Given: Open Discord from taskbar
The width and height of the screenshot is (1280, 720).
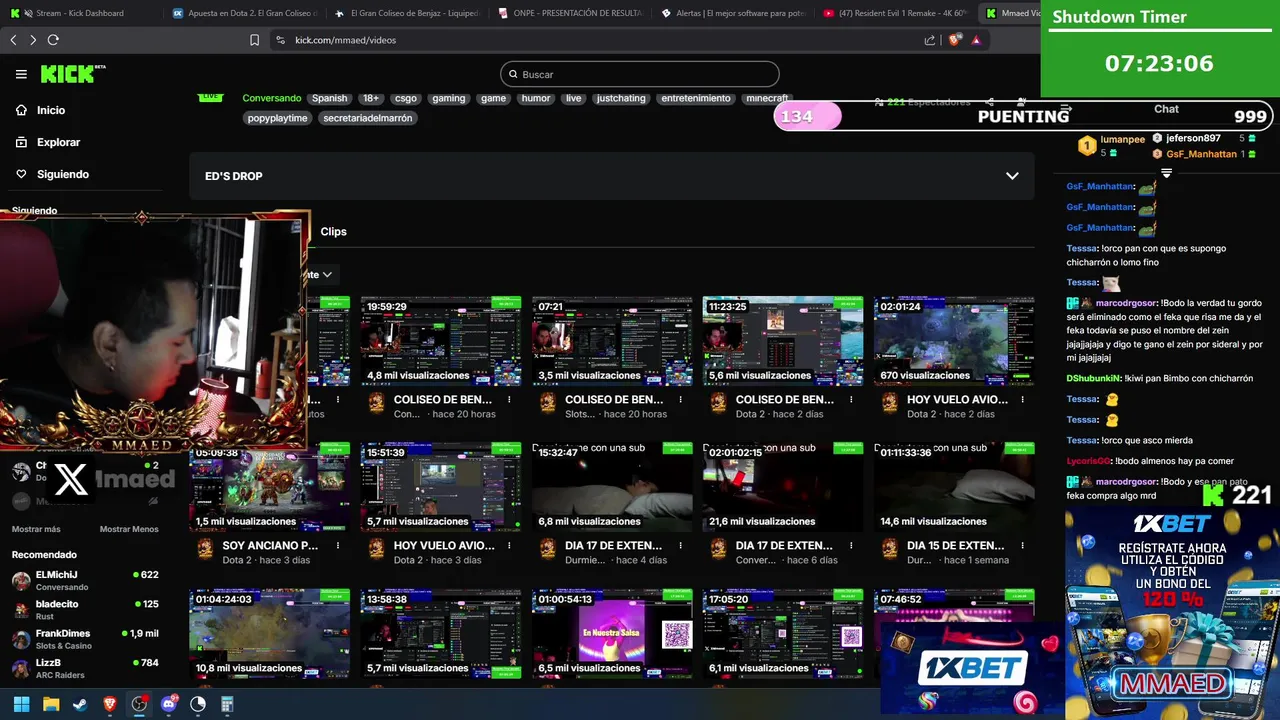Looking at the screenshot, I should click(169, 704).
